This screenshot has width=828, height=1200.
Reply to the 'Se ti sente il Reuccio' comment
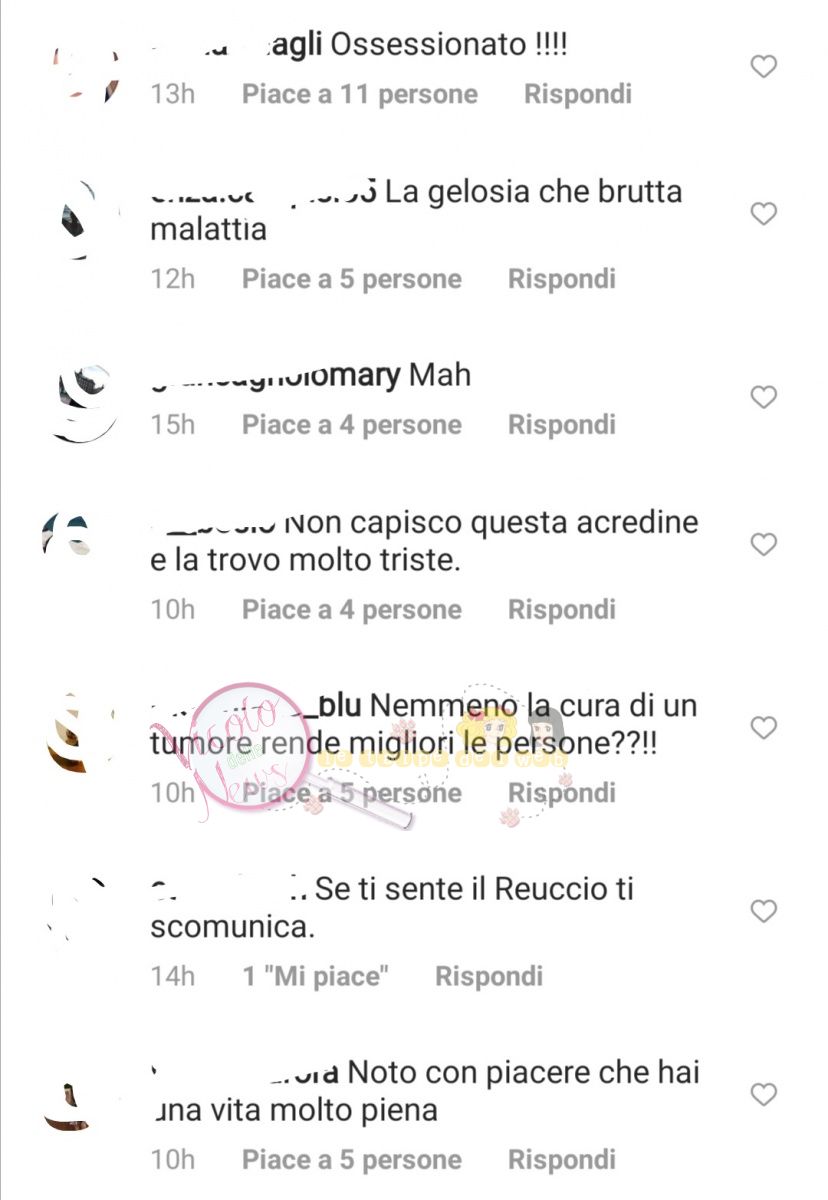point(489,976)
